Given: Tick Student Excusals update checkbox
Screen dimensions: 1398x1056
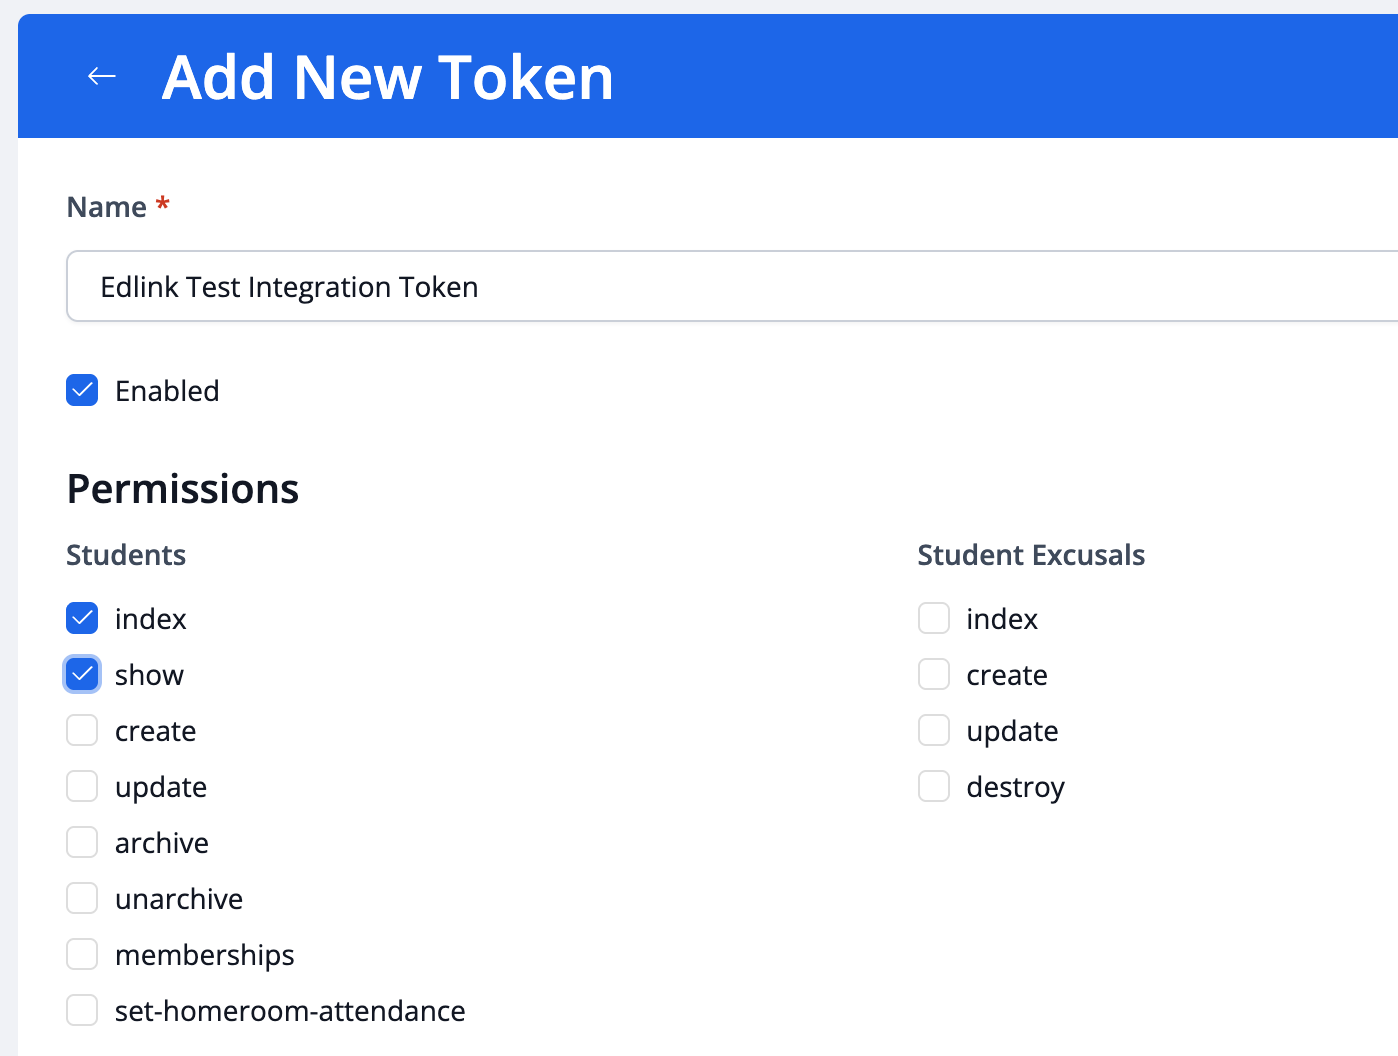Looking at the screenshot, I should [x=933, y=730].
